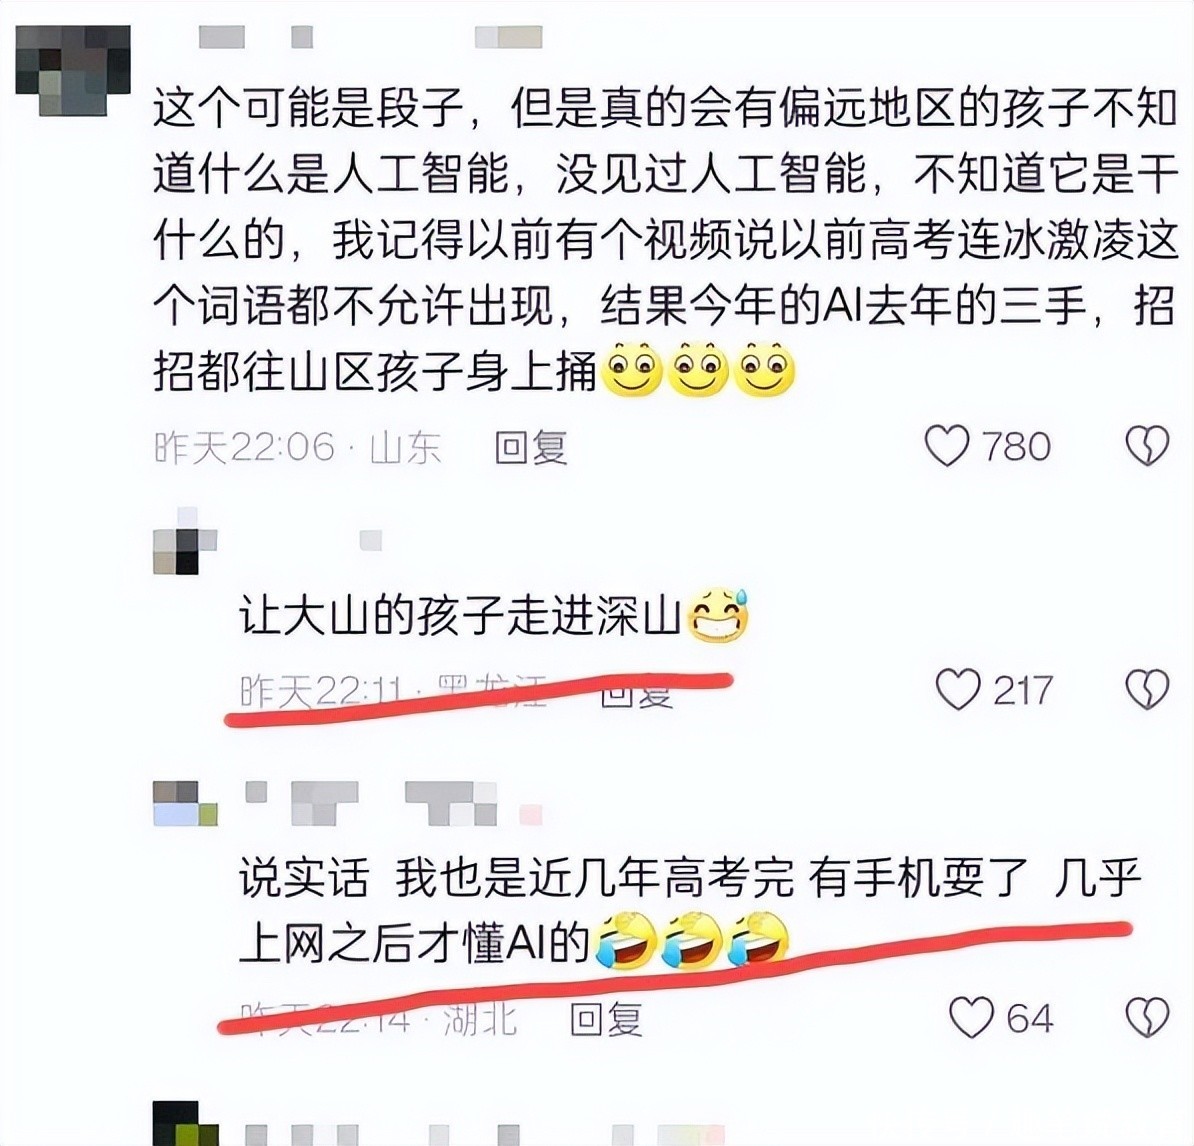Tap the three smiling emojis in top comment
This screenshot has width=1194, height=1146.
(698, 370)
